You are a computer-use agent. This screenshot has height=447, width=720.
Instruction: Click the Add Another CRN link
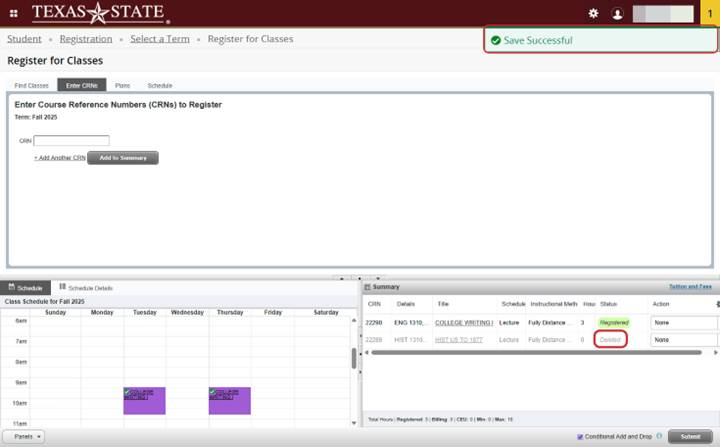click(59, 158)
